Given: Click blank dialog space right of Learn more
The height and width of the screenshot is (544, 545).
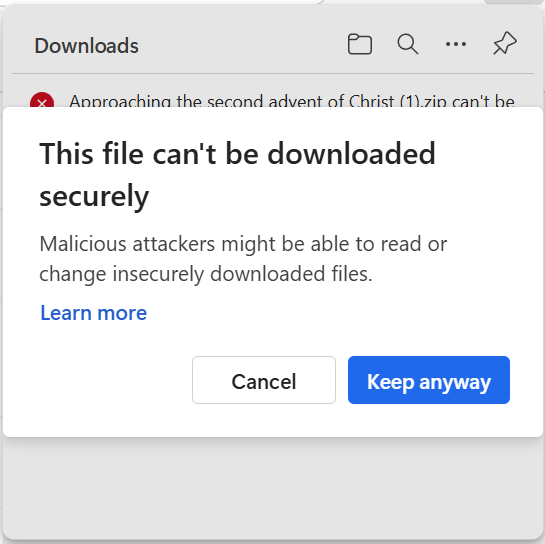Looking at the screenshot, I should click(x=330, y=313).
